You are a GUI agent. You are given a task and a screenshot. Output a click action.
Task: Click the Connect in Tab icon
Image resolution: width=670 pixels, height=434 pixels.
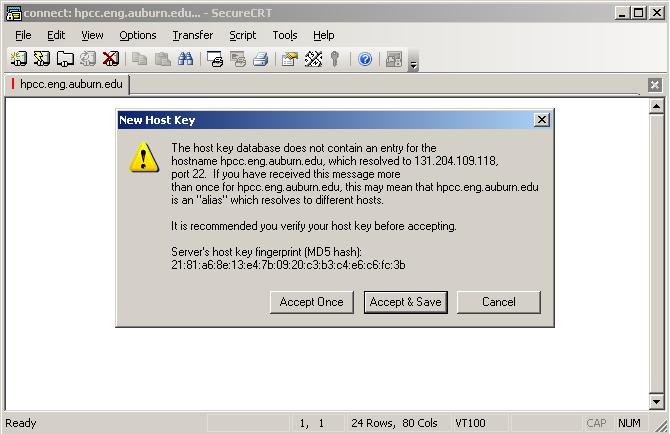[65, 59]
